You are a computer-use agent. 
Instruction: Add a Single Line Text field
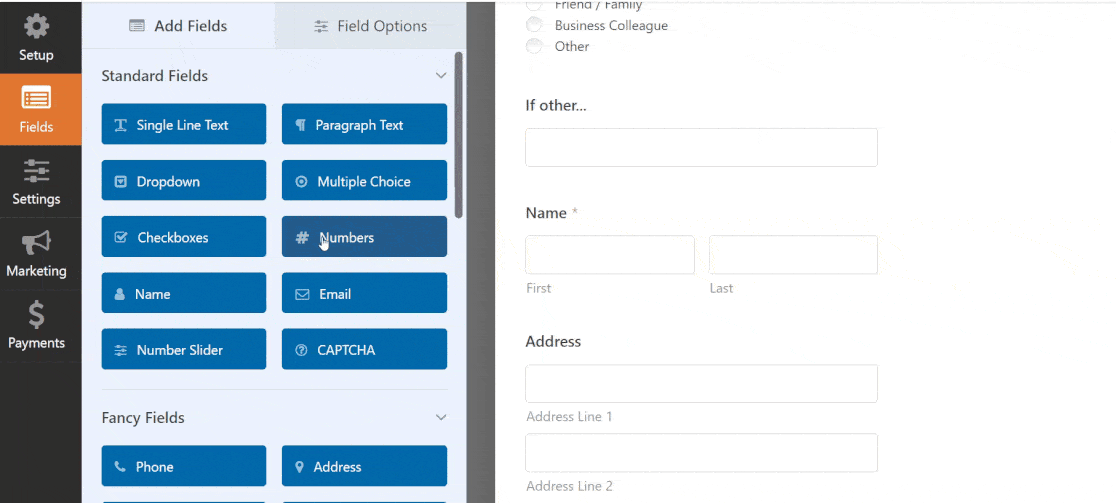point(184,125)
